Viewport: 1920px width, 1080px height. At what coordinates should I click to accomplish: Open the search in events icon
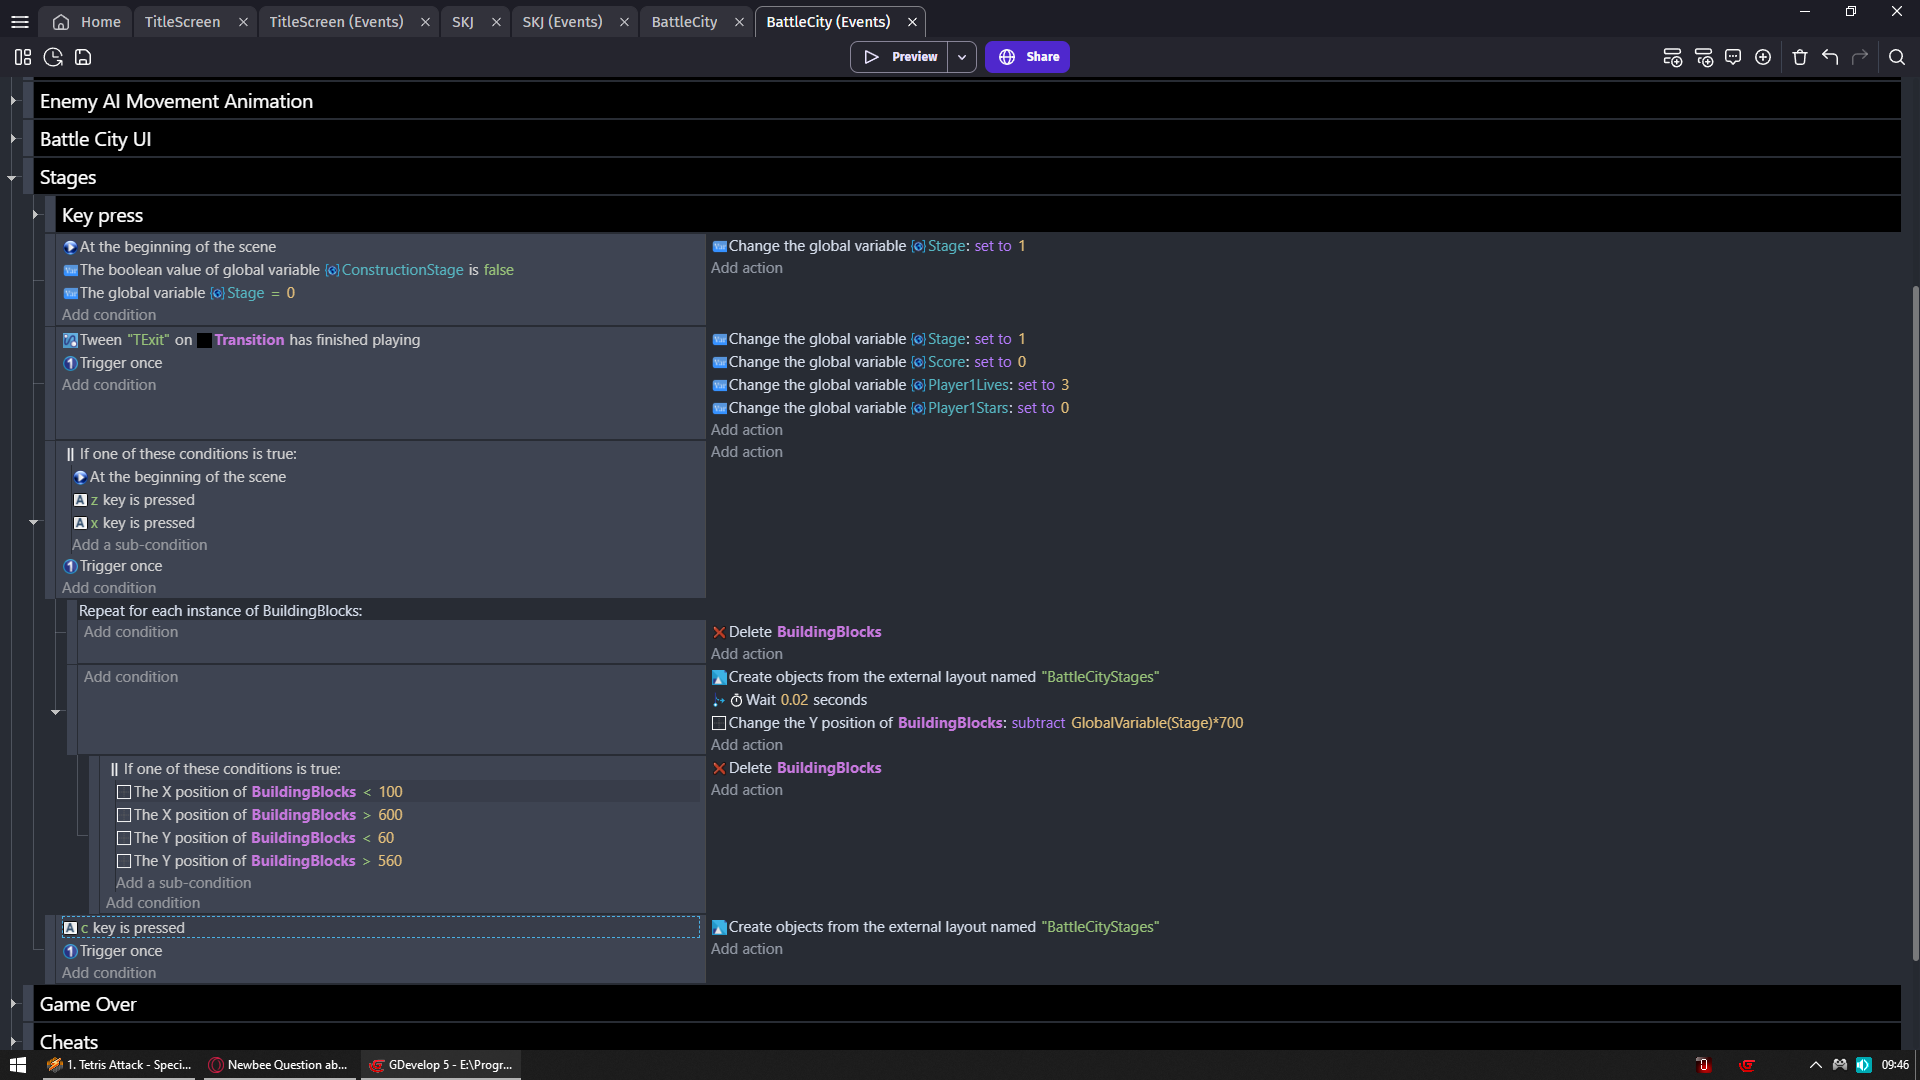tap(1897, 57)
